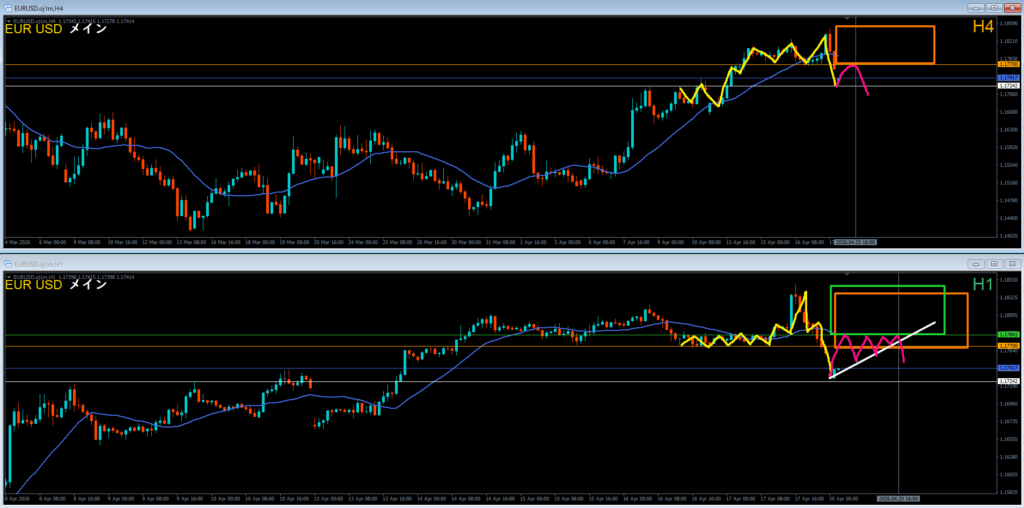Click the H4 chart title bar text
The width and height of the screenshot is (1024, 508).
click(x=38, y=8)
